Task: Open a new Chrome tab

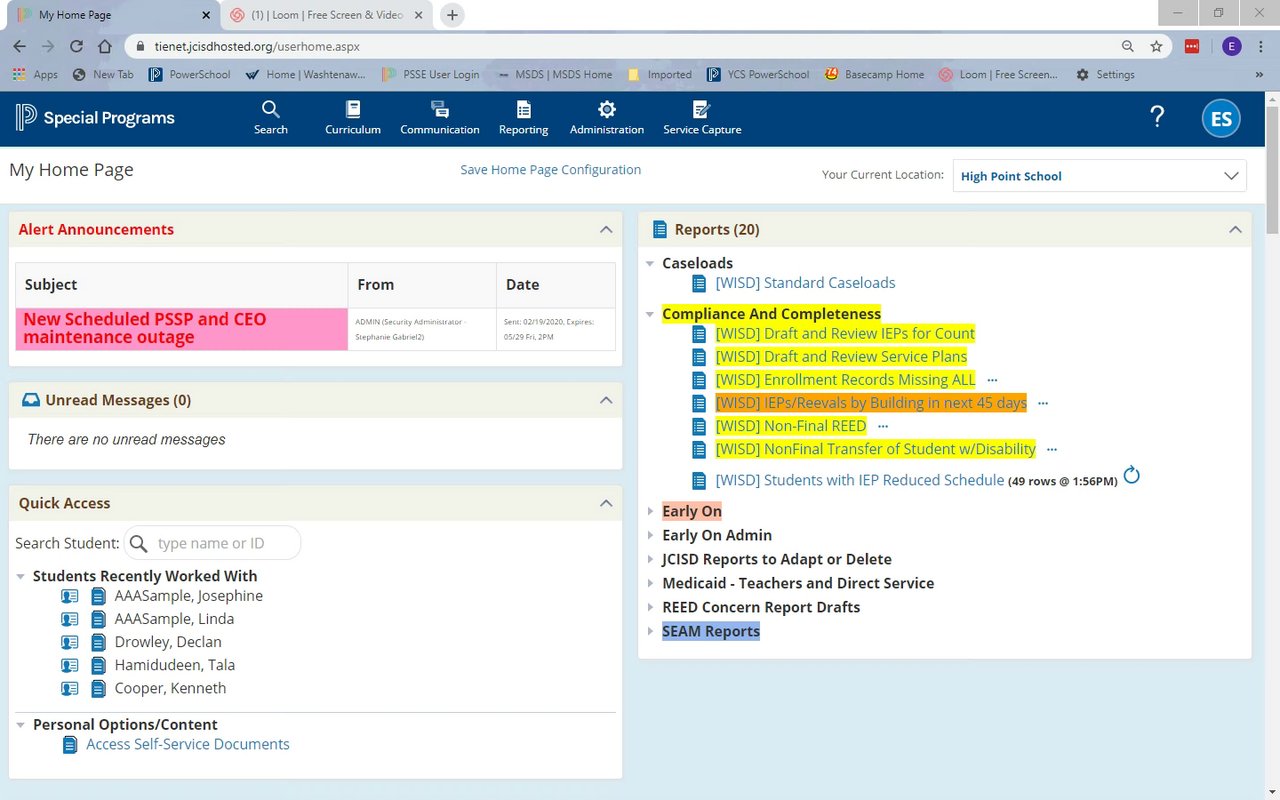Action: click(452, 15)
